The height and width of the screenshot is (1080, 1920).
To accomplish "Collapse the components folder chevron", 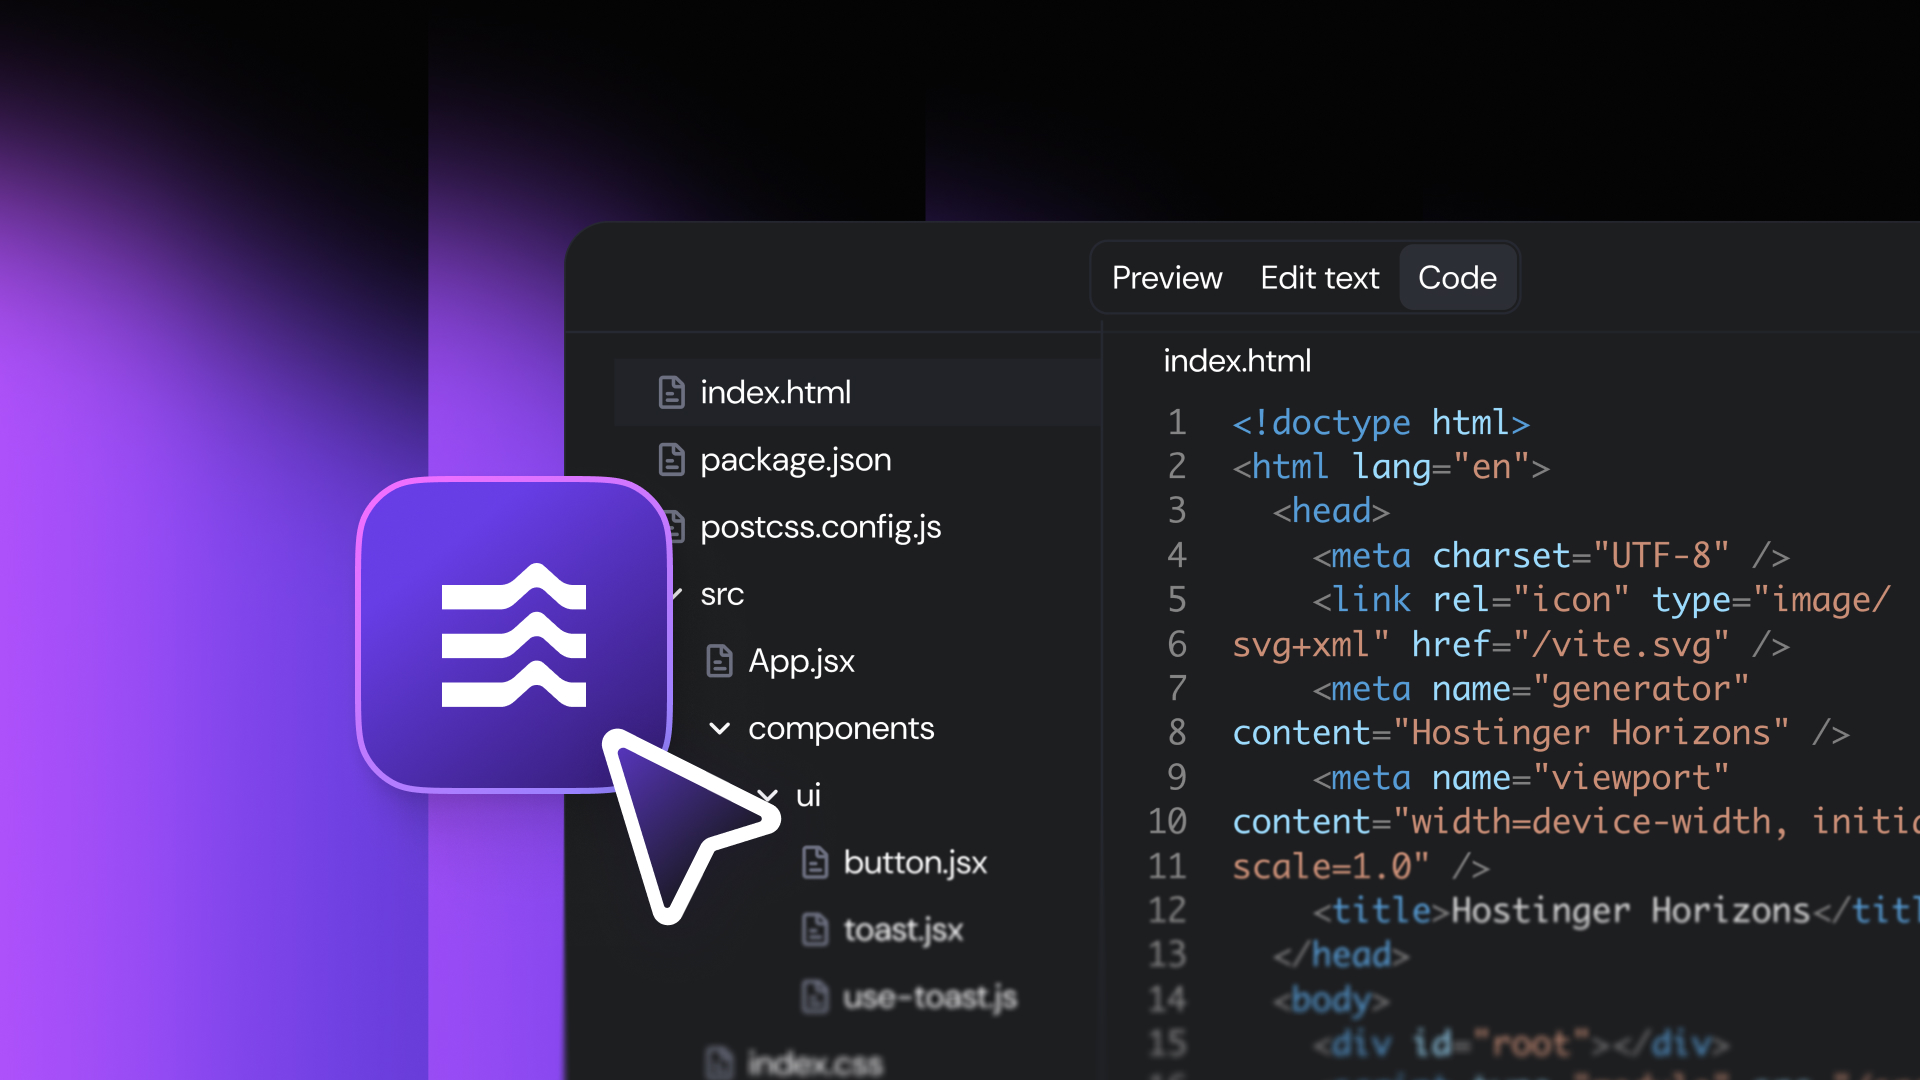I will (x=720, y=728).
